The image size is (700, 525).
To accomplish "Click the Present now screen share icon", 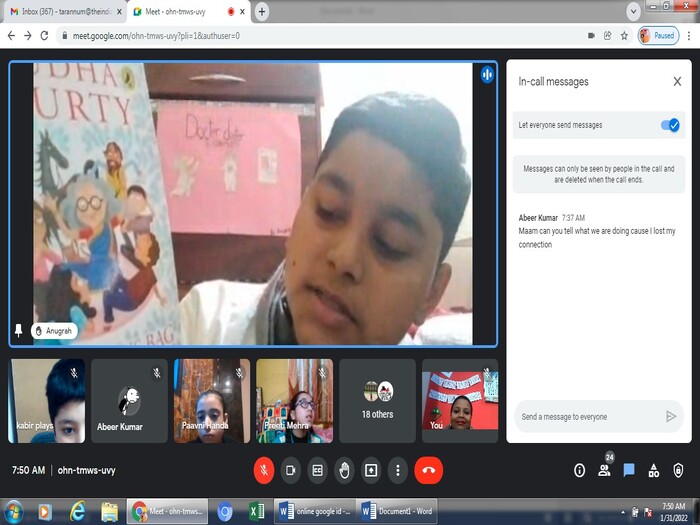I will tap(371, 470).
